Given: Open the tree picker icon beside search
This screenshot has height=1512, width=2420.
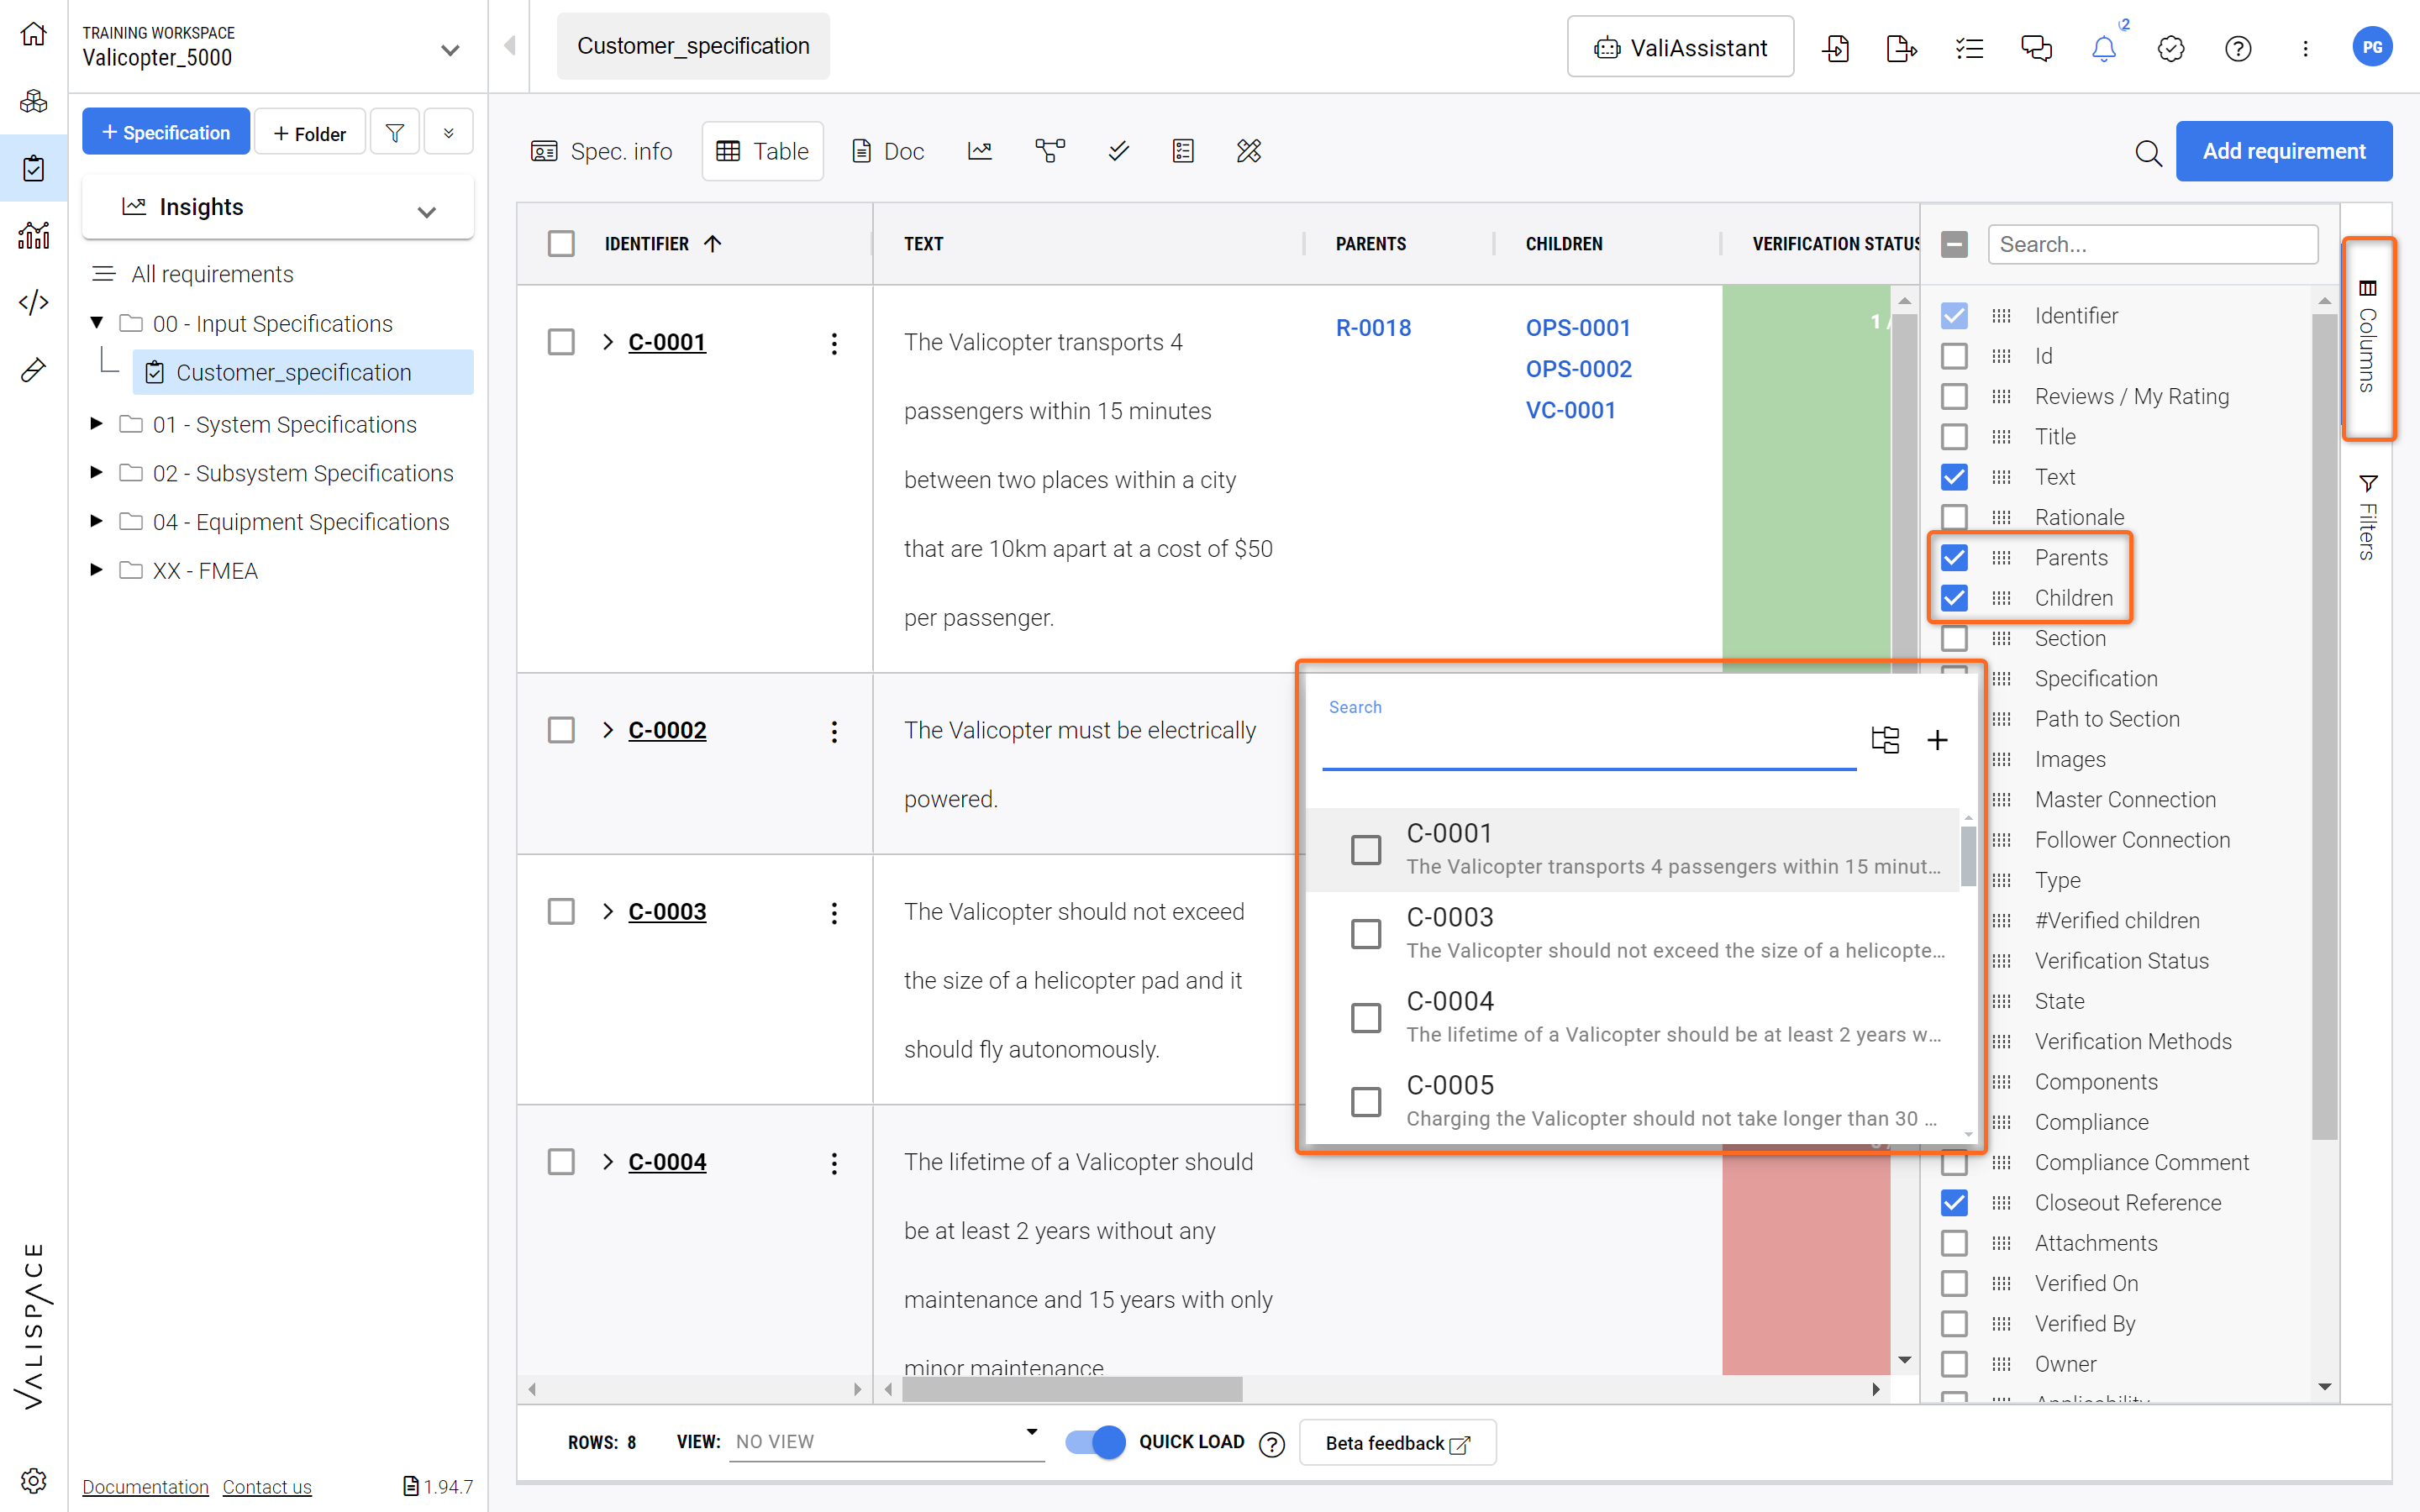Looking at the screenshot, I should [x=1885, y=740].
